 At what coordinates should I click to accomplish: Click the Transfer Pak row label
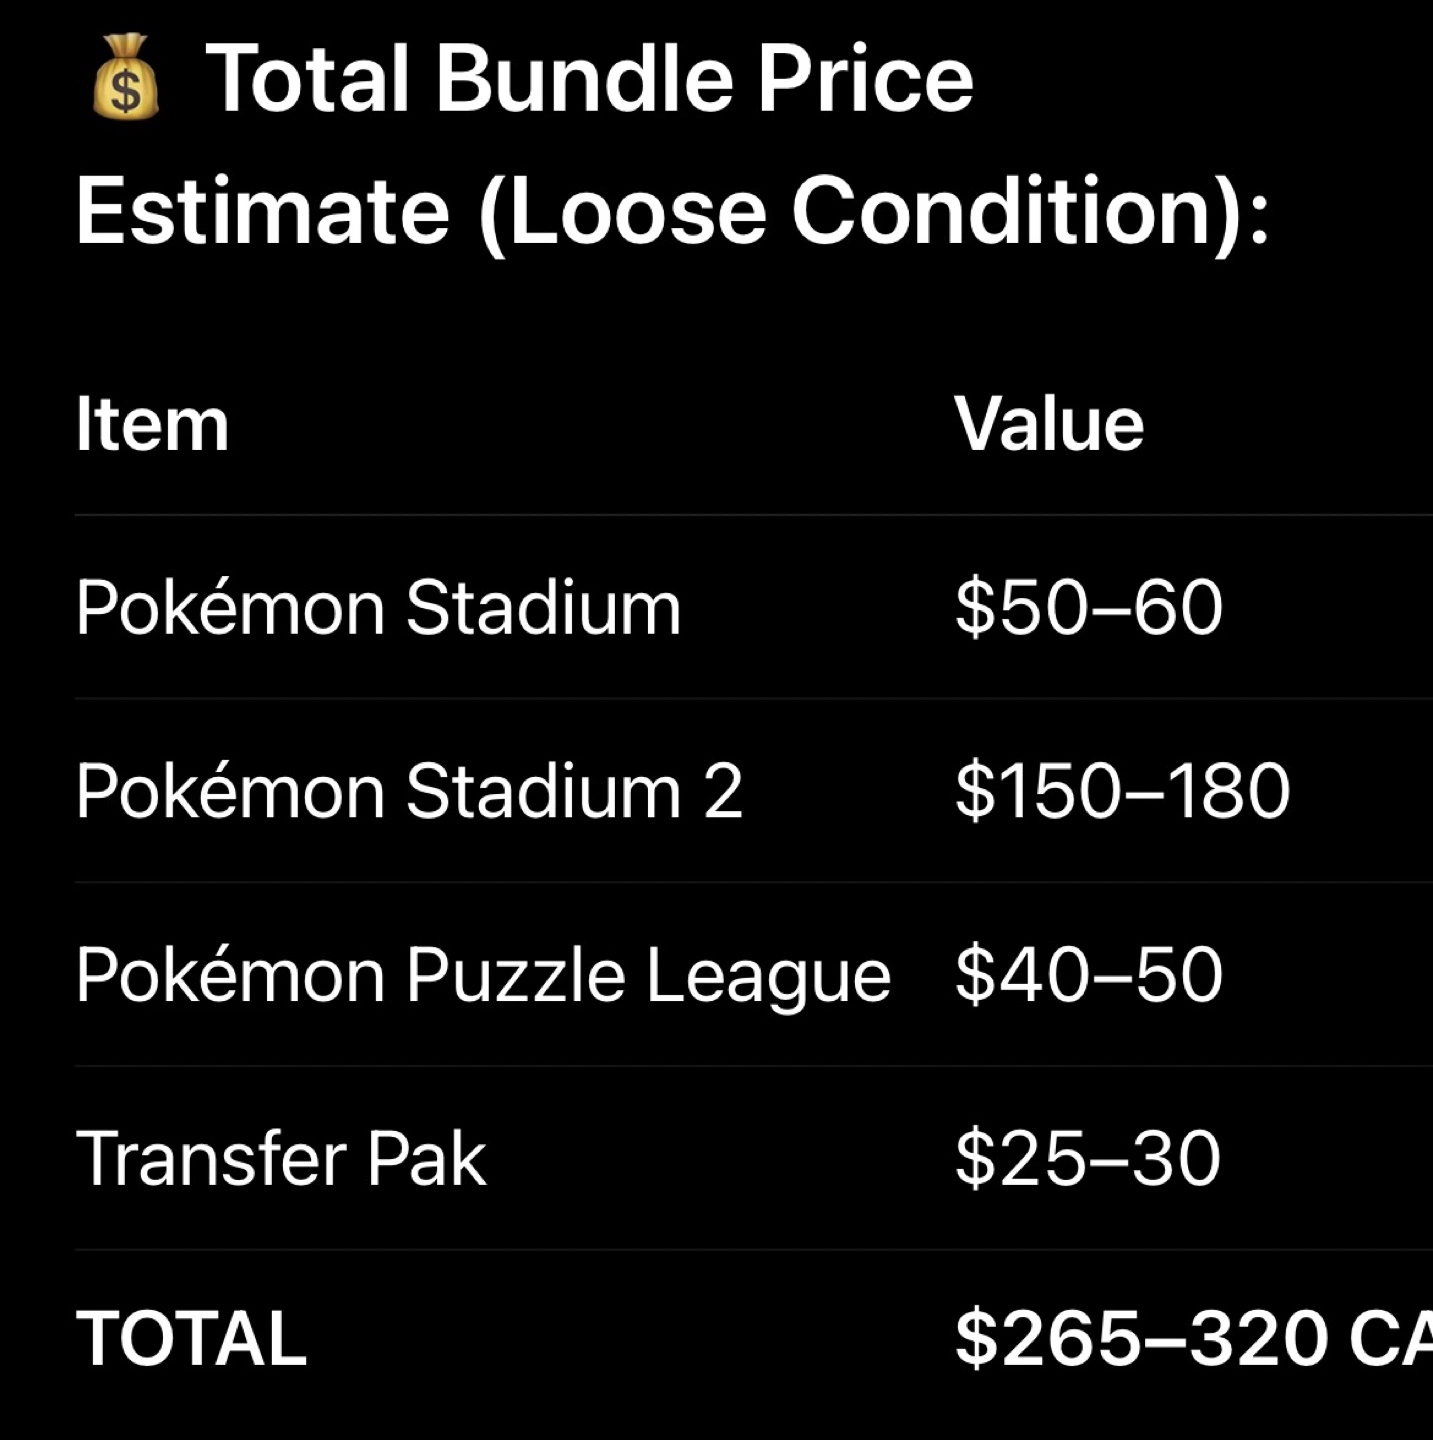[282, 1159]
